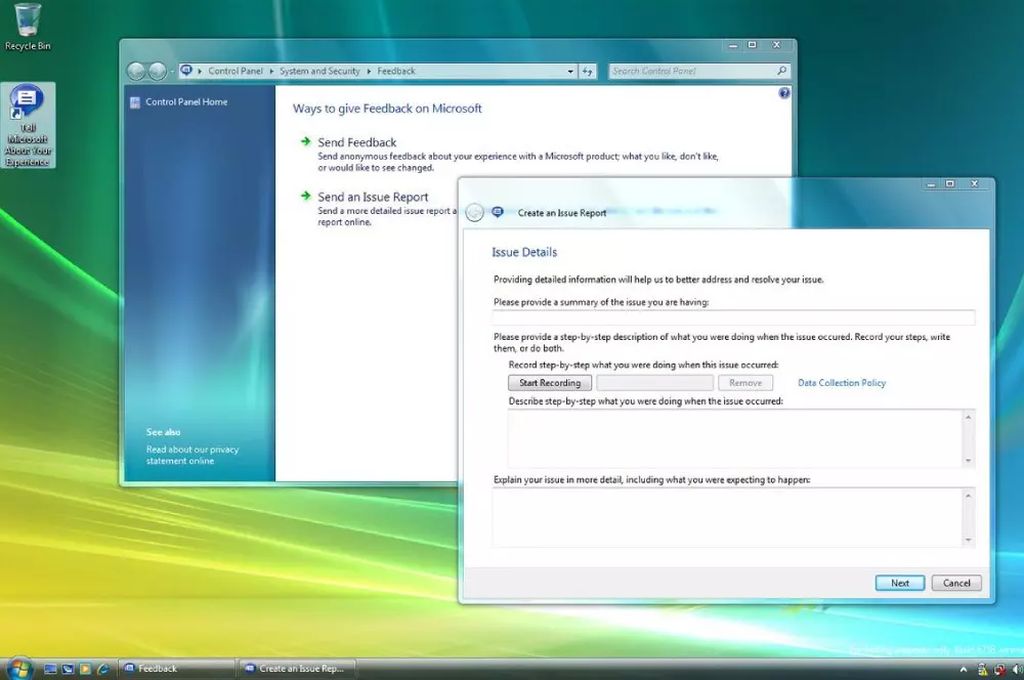Click the Cancel button
The width and height of the screenshot is (1024, 680).
point(956,583)
